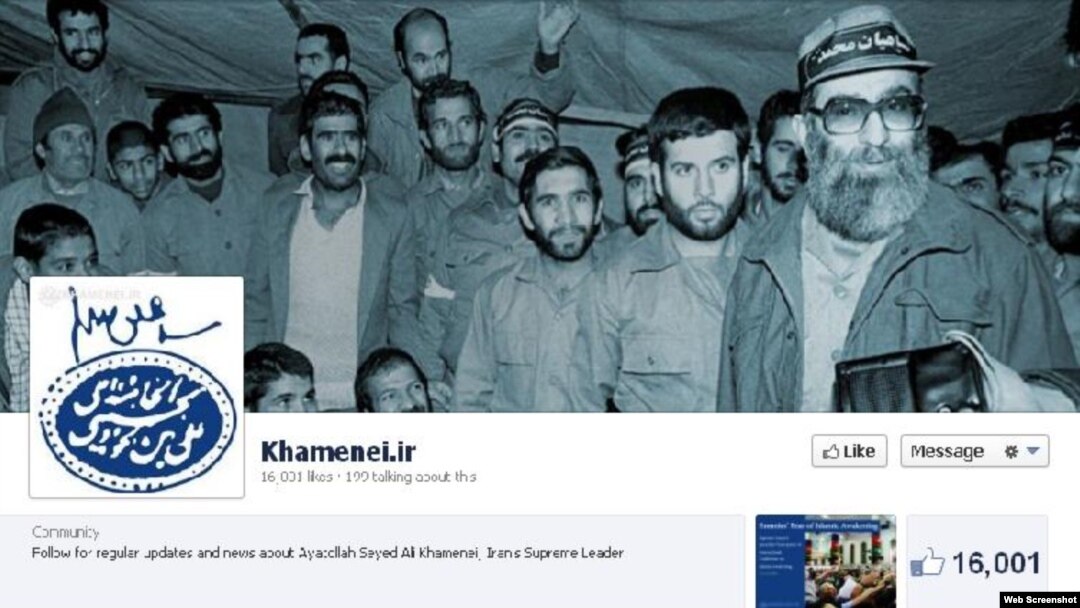Open the Islamic Awakening photo tile
Image resolution: width=1080 pixels, height=608 pixels.
click(x=825, y=561)
